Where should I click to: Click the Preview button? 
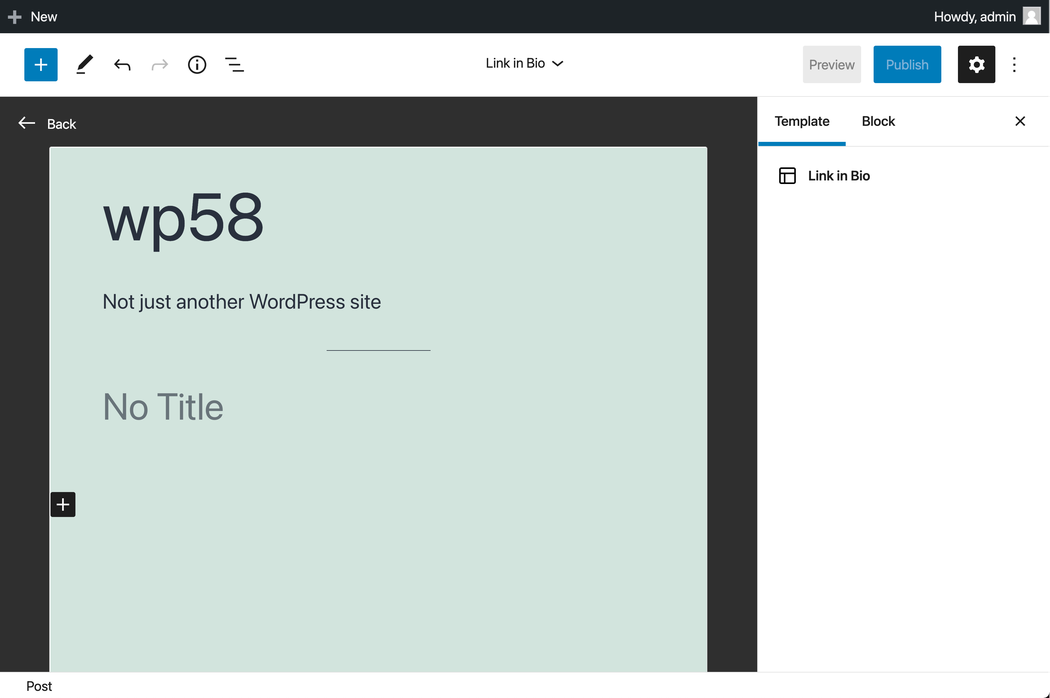tap(832, 65)
